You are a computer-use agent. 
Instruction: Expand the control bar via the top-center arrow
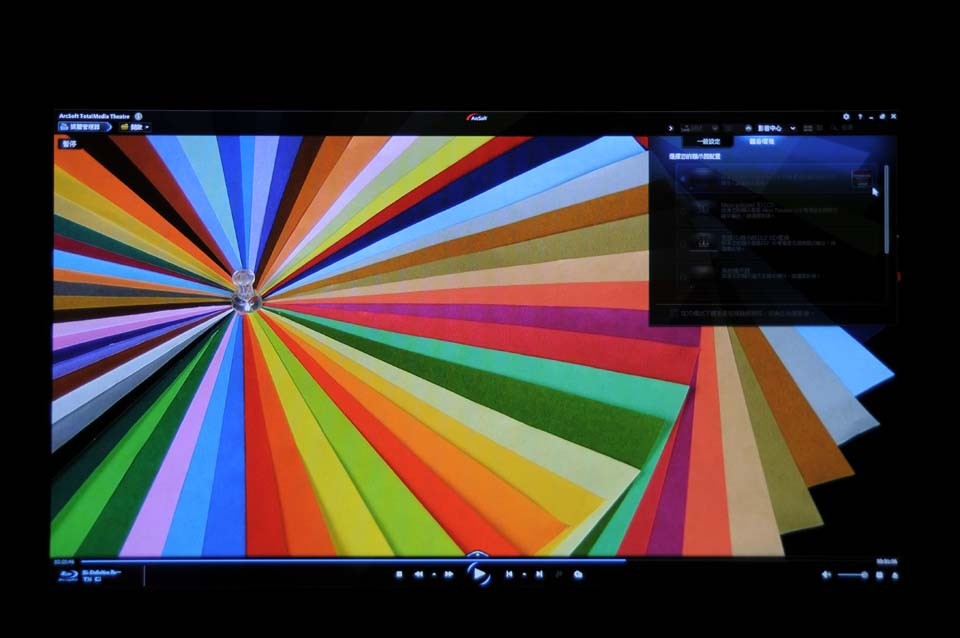[x=477, y=554]
